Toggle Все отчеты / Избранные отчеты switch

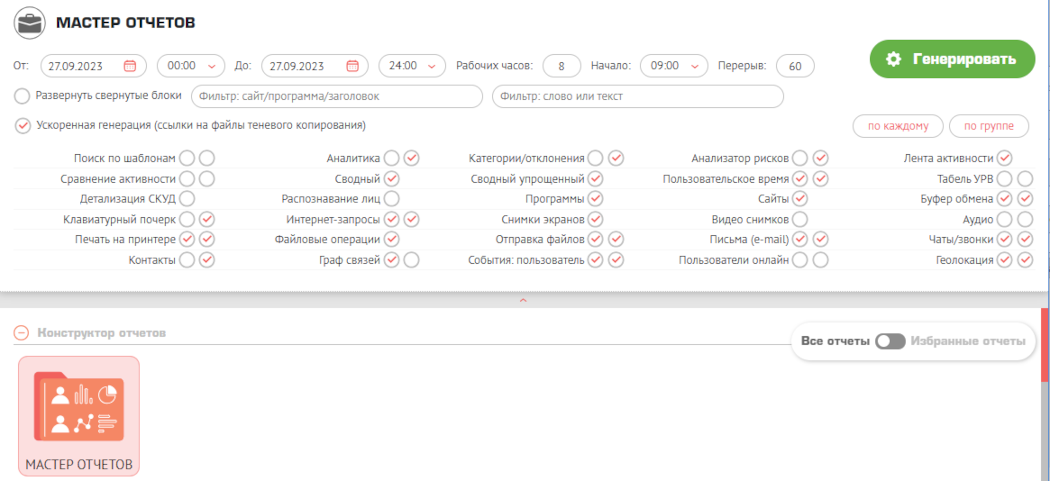tap(889, 341)
